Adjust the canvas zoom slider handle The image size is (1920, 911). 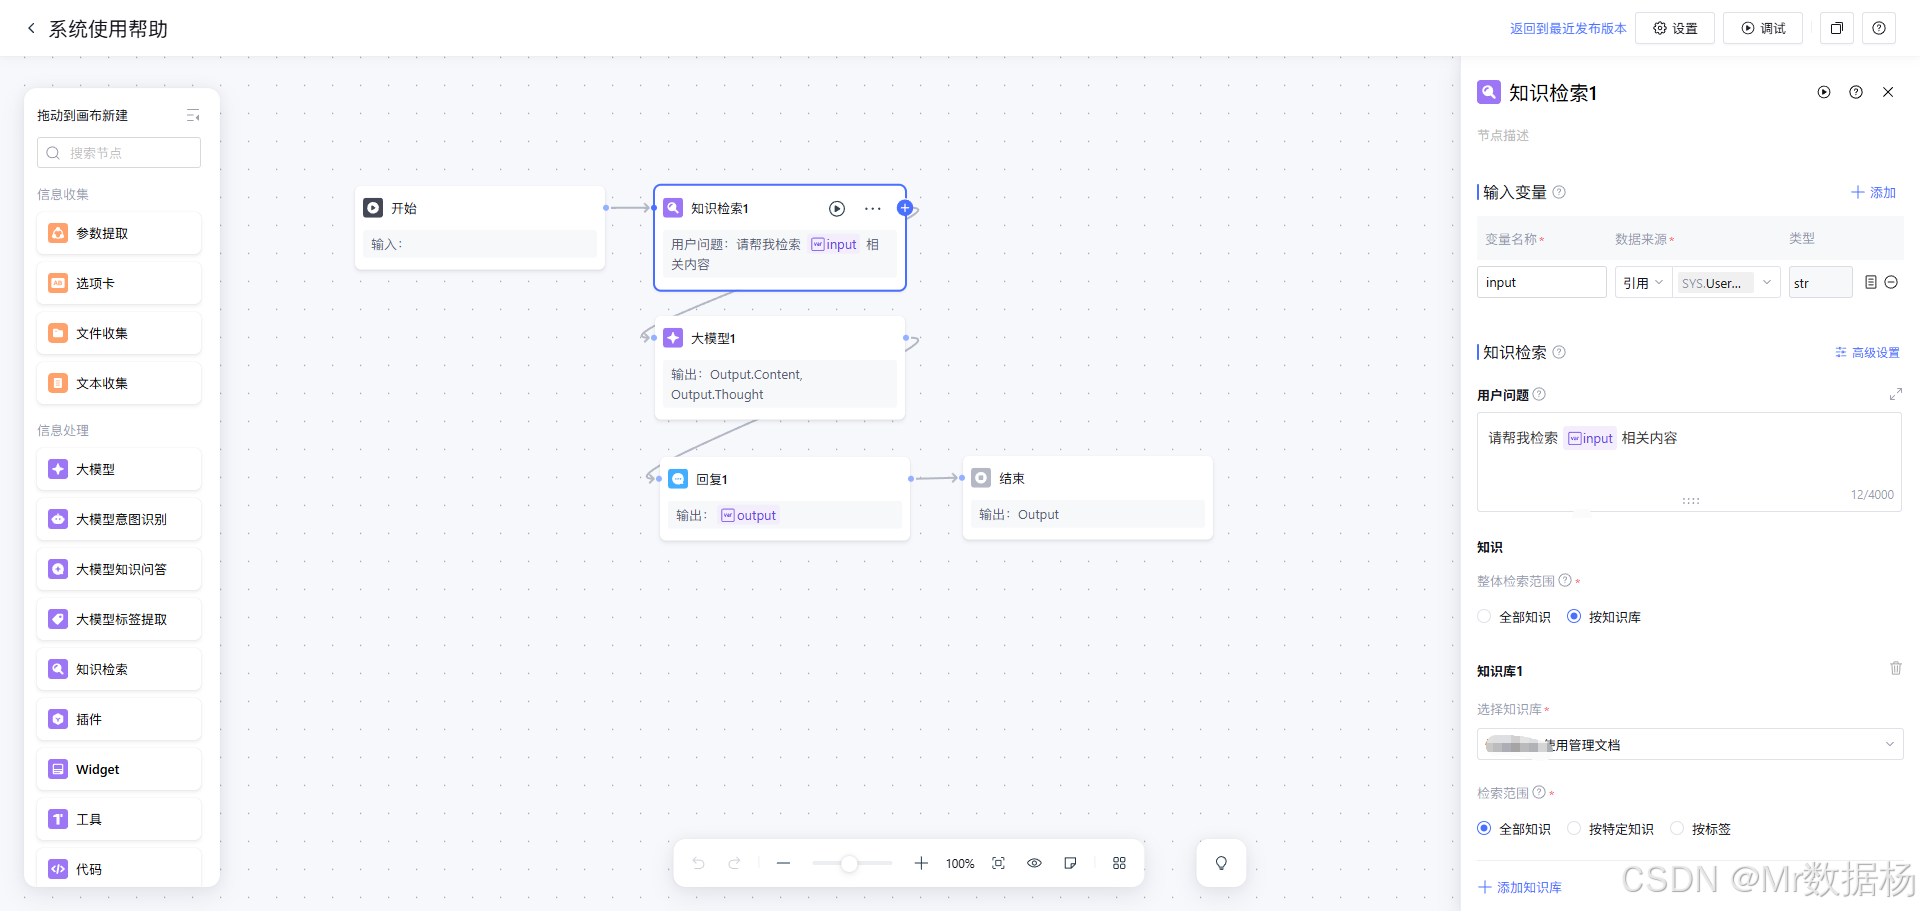tap(849, 863)
